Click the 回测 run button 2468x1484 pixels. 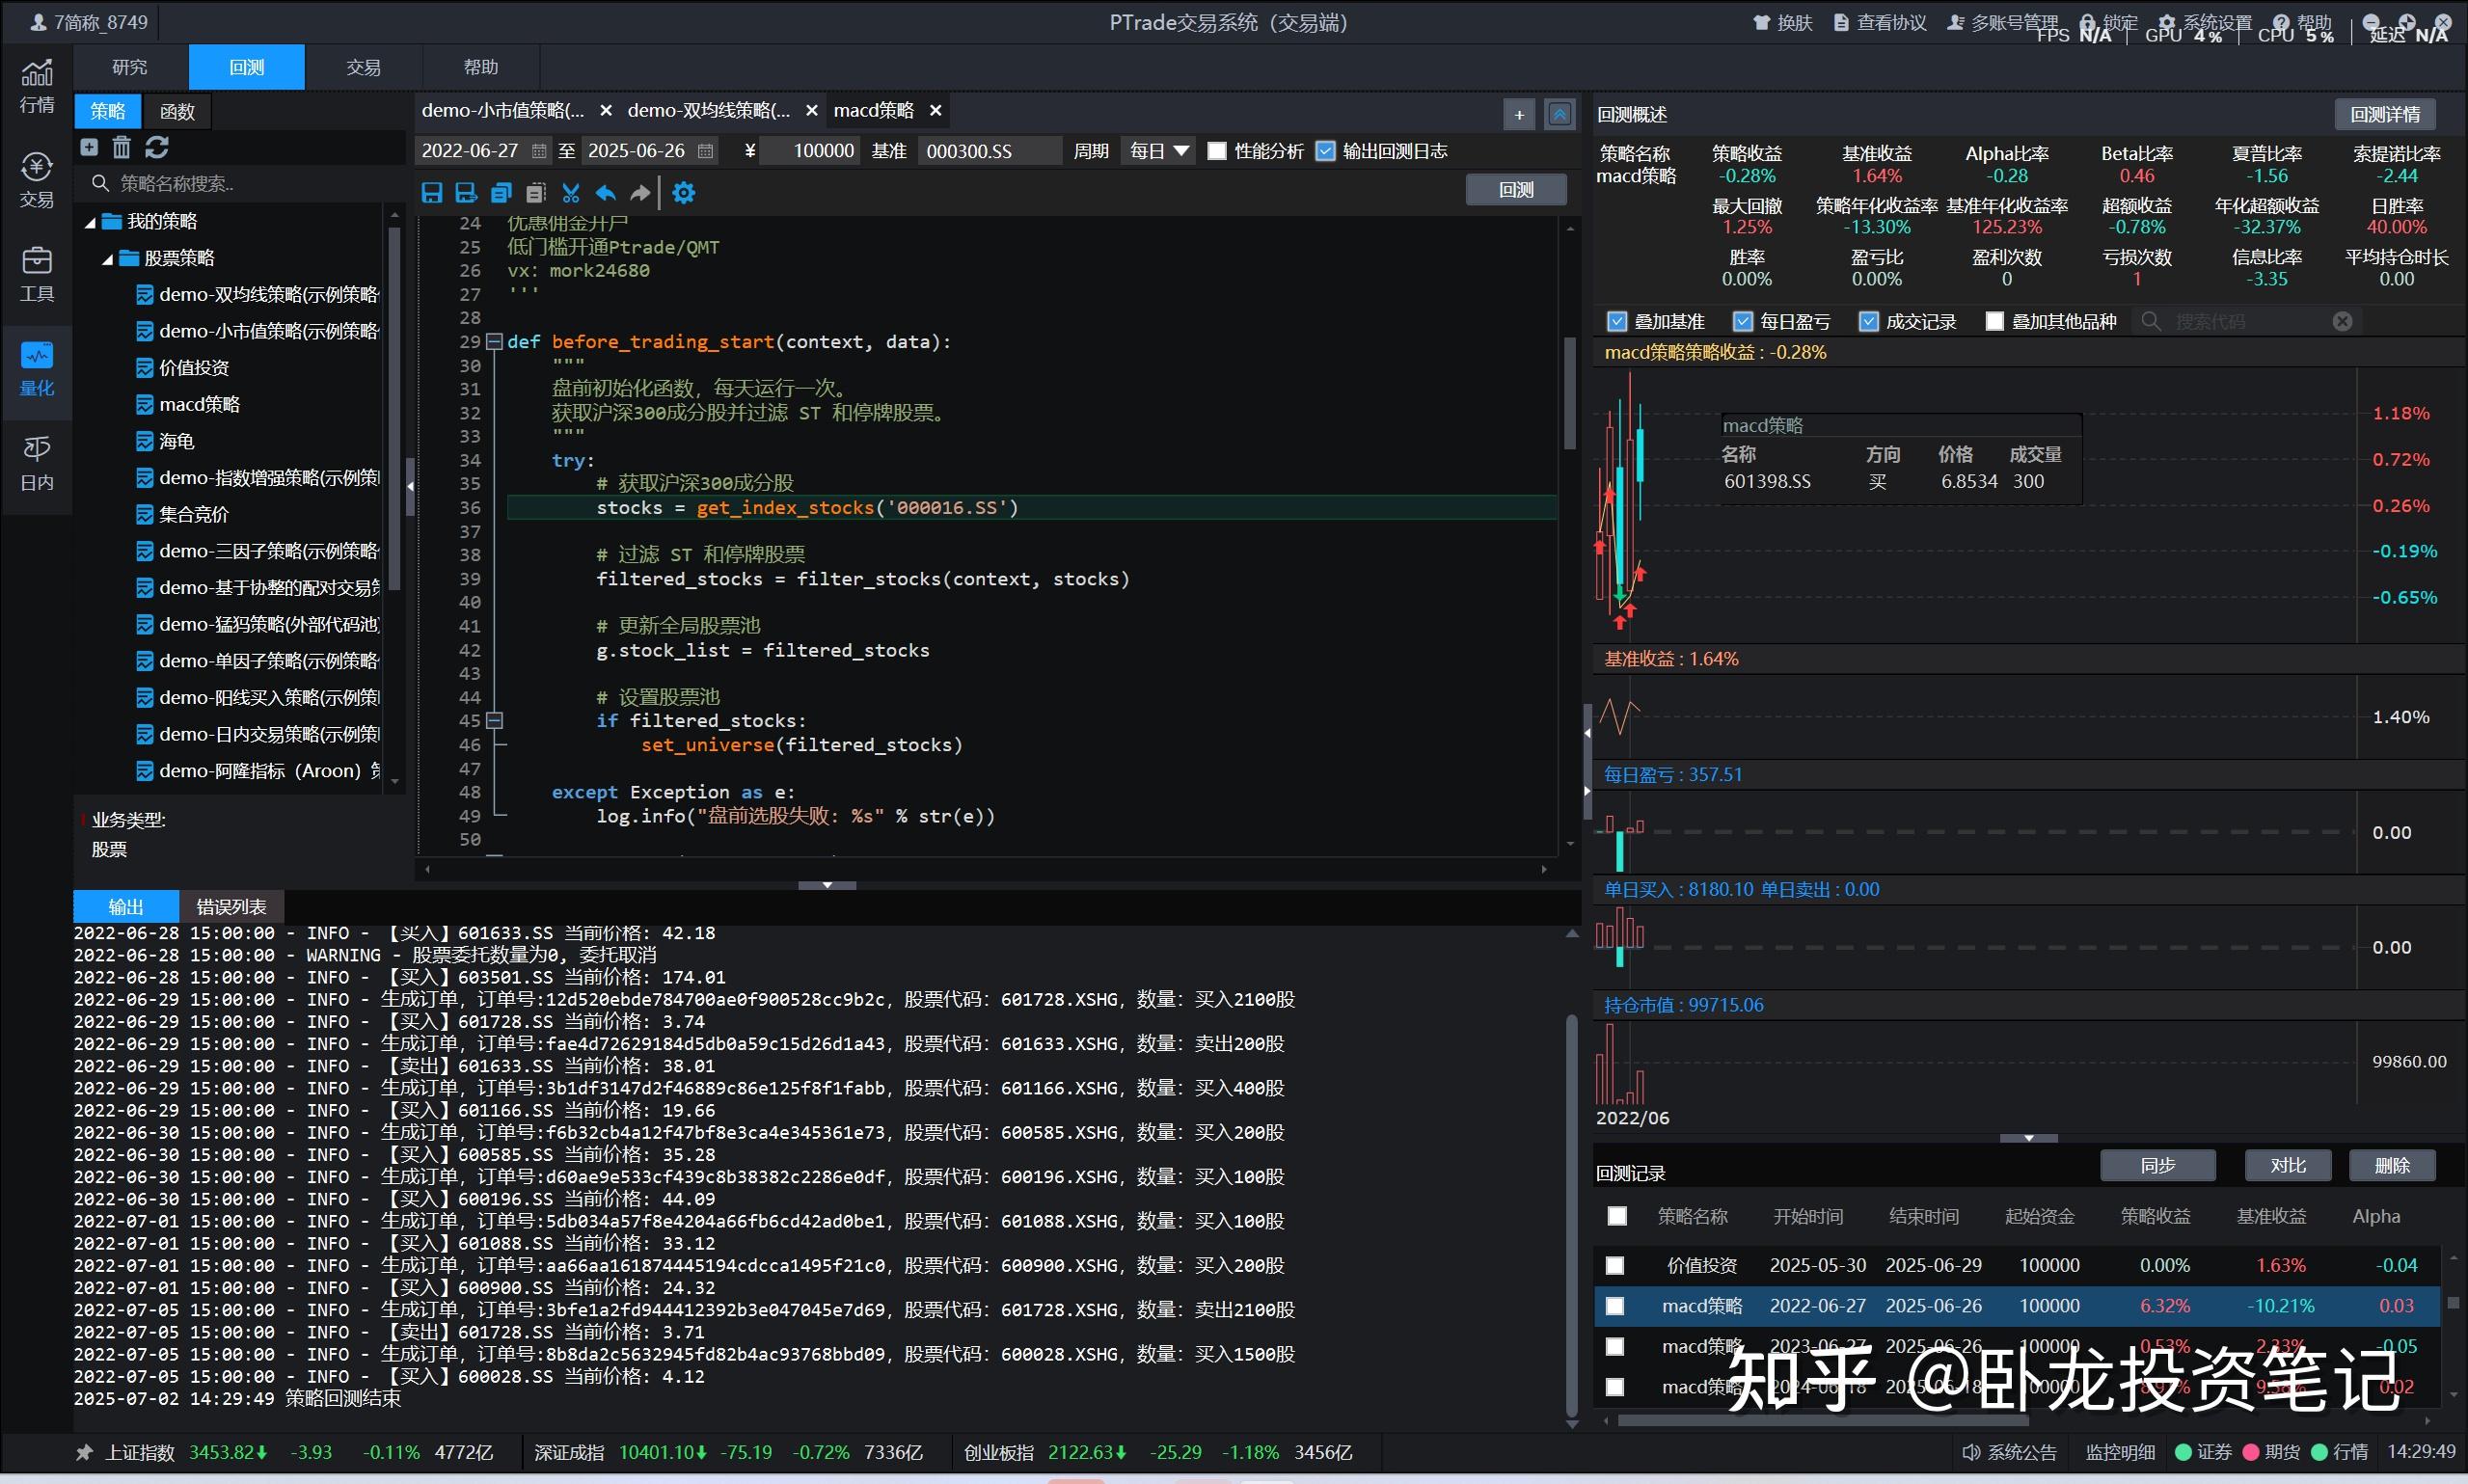(x=1516, y=189)
